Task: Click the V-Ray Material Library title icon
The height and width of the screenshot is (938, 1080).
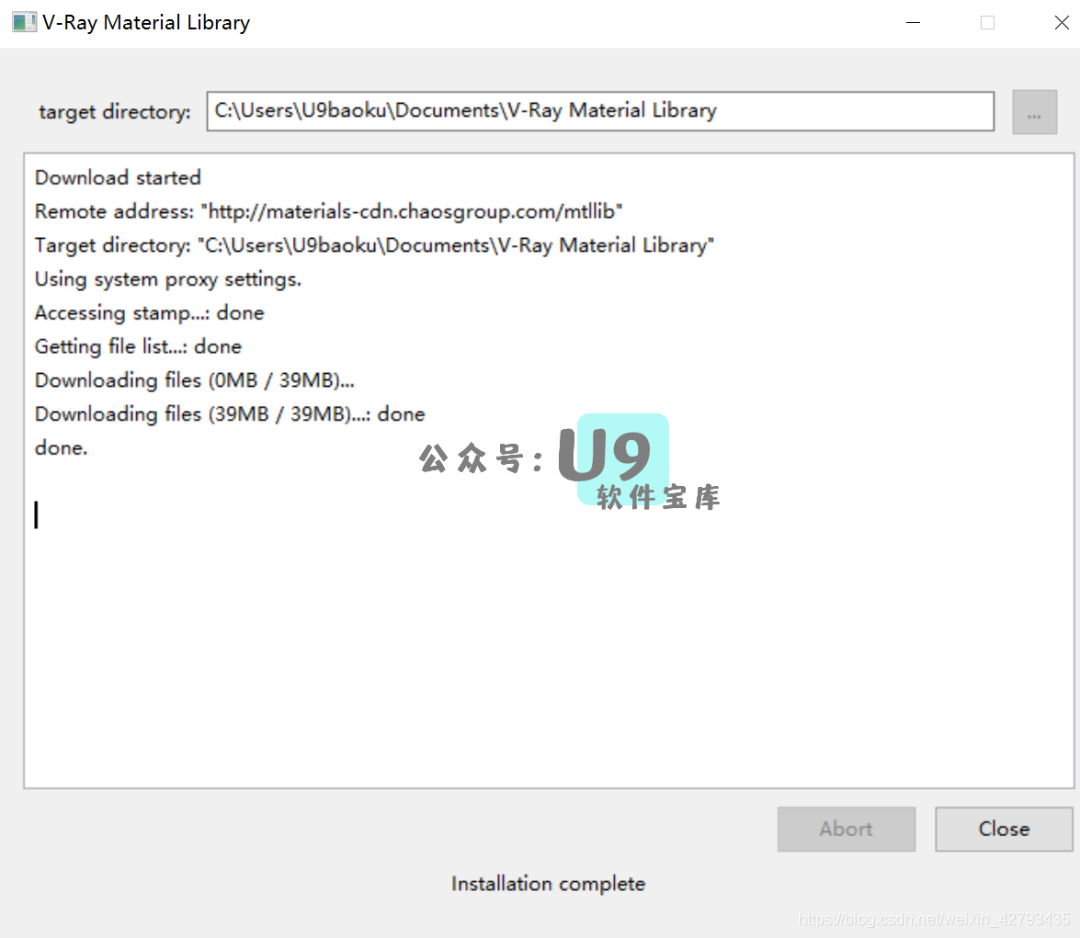Action: point(24,22)
